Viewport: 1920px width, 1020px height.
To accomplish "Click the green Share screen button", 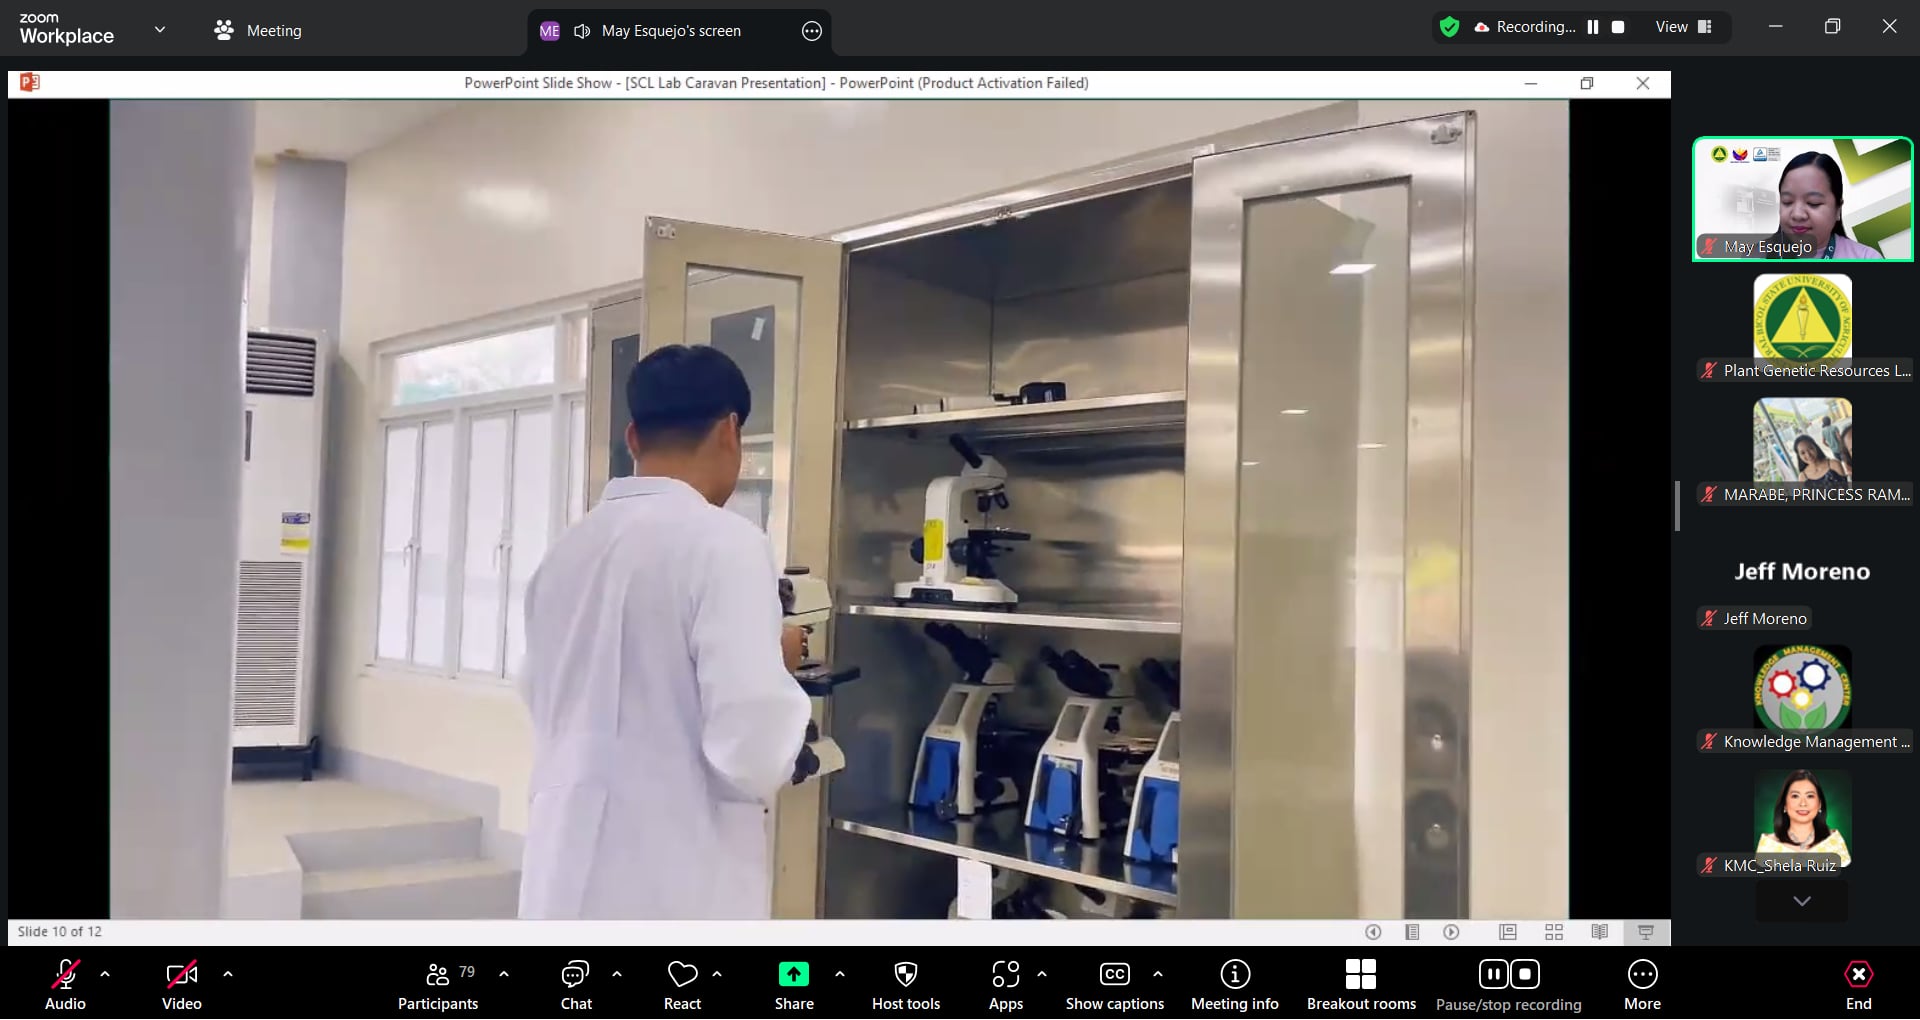I will click(793, 985).
